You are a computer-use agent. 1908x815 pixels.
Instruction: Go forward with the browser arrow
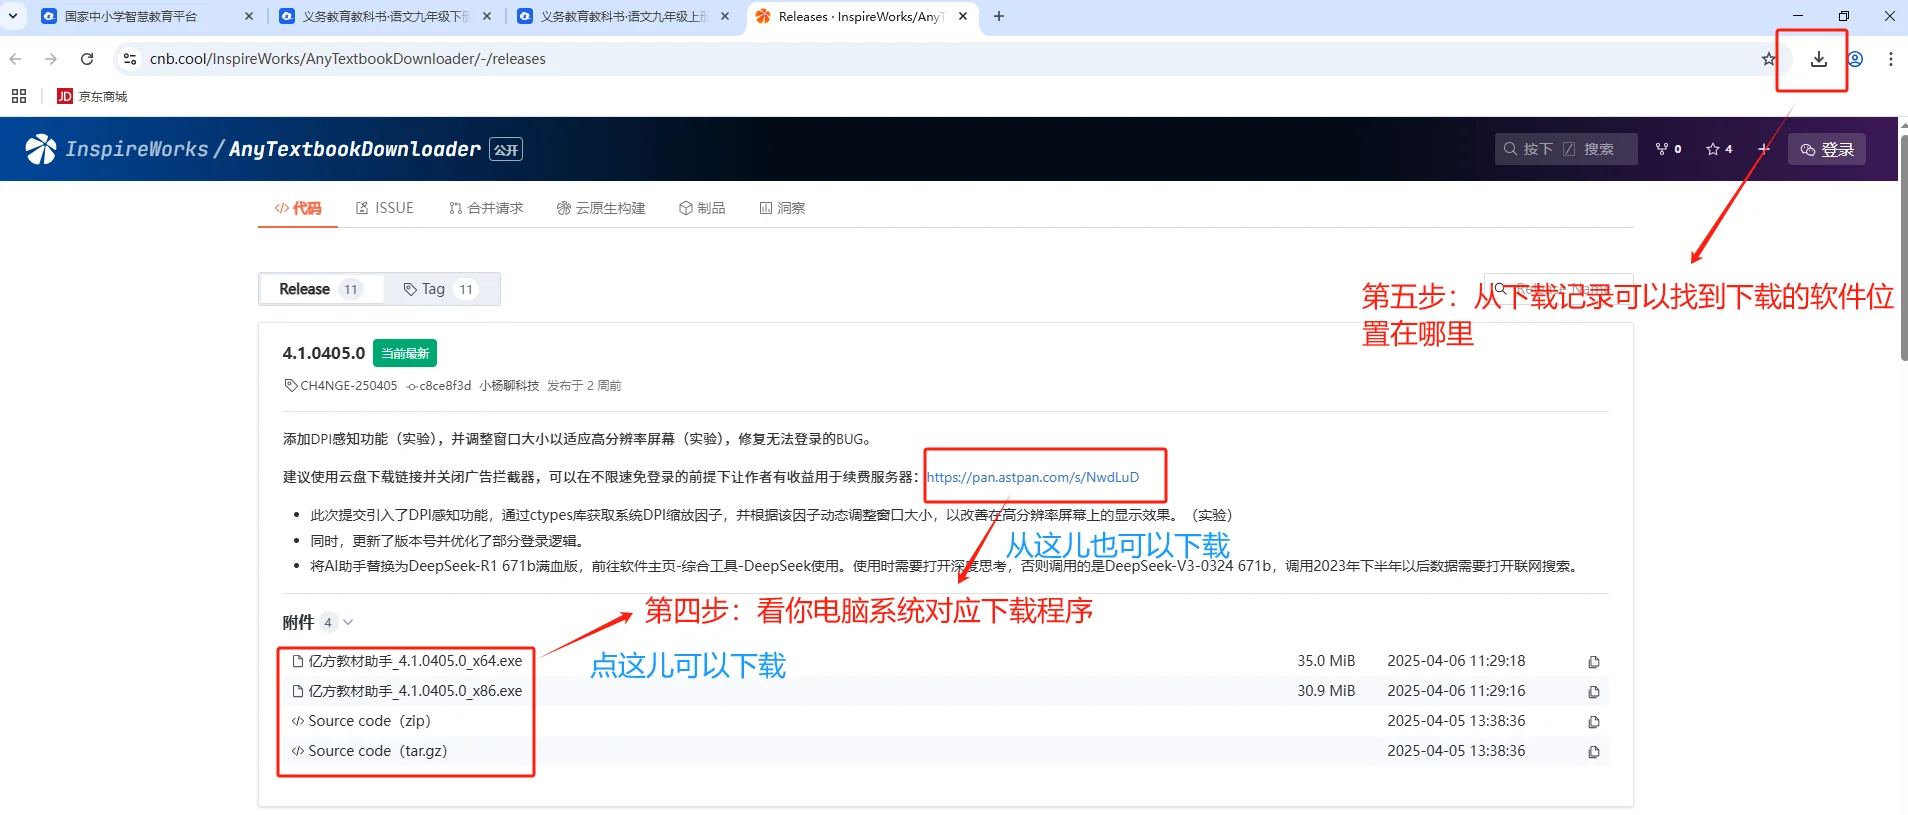point(51,59)
